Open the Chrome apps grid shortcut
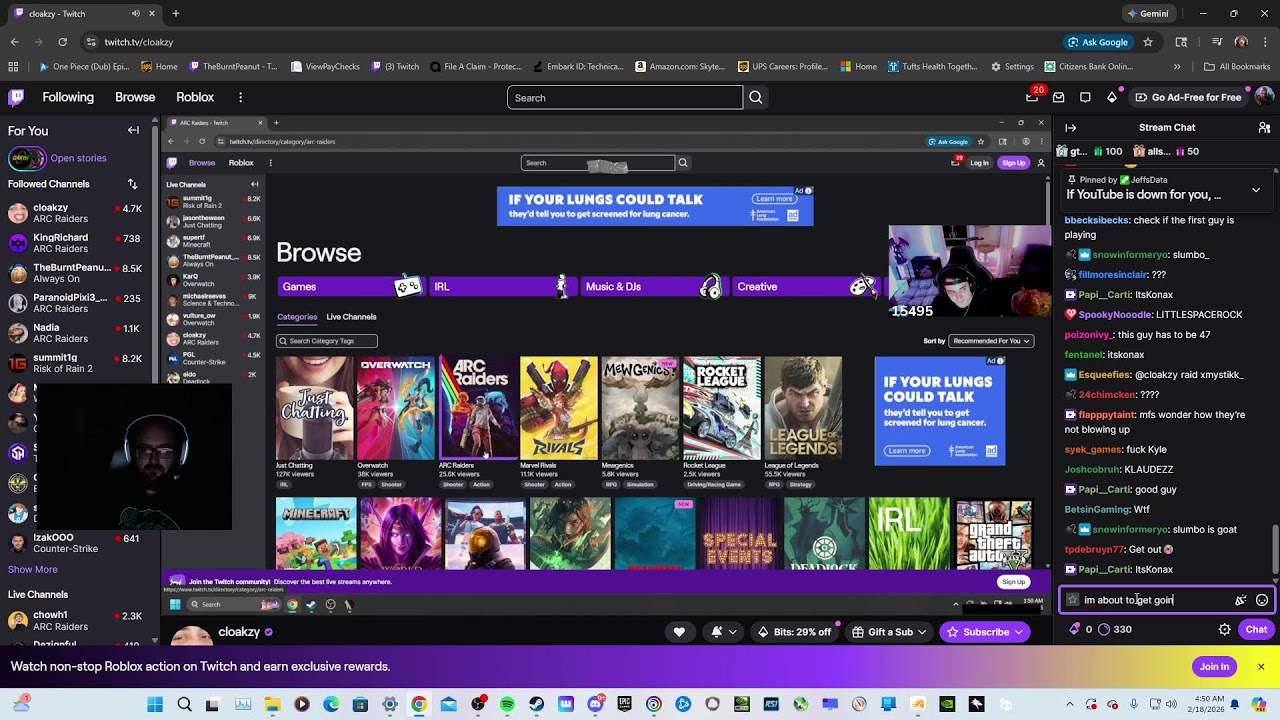Screen dimensions: 1280x720 pos(13,67)
